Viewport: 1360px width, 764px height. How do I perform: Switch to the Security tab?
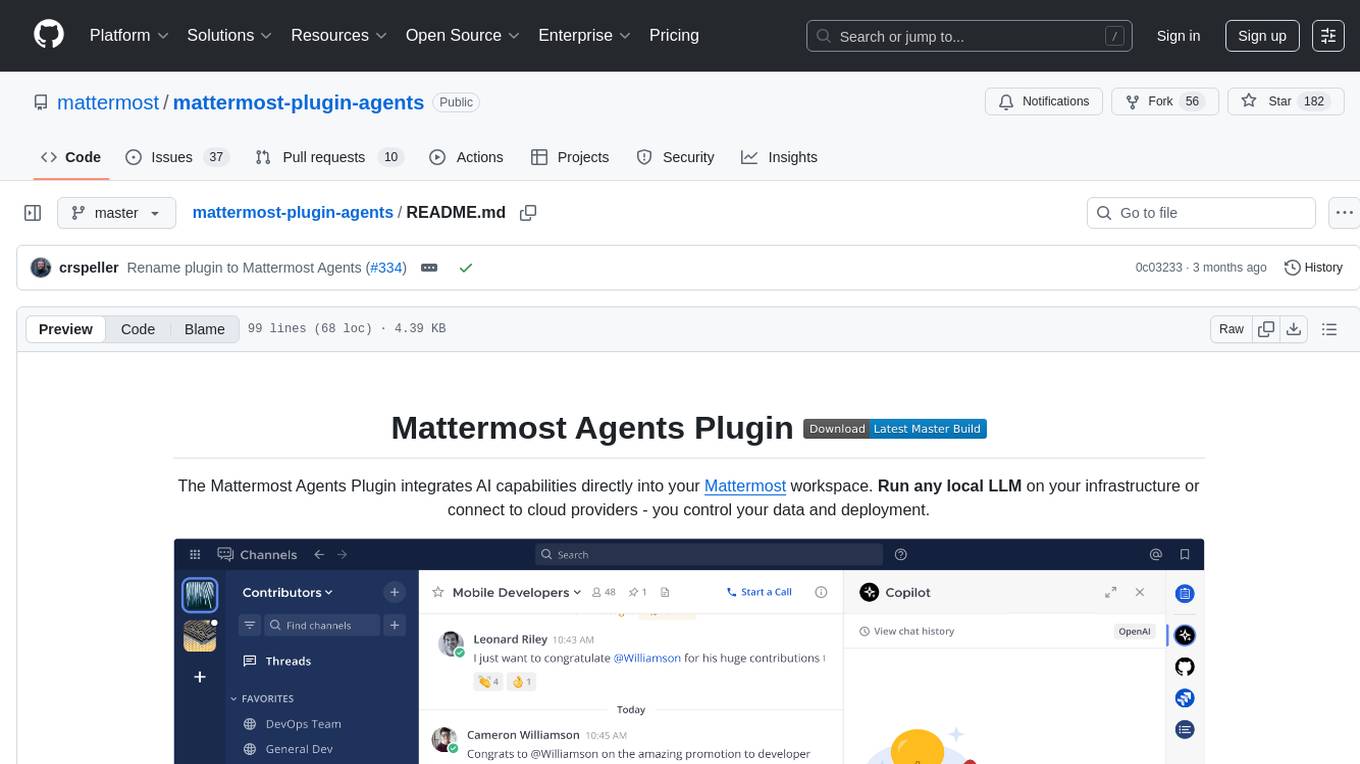pyautogui.click(x=676, y=157)
